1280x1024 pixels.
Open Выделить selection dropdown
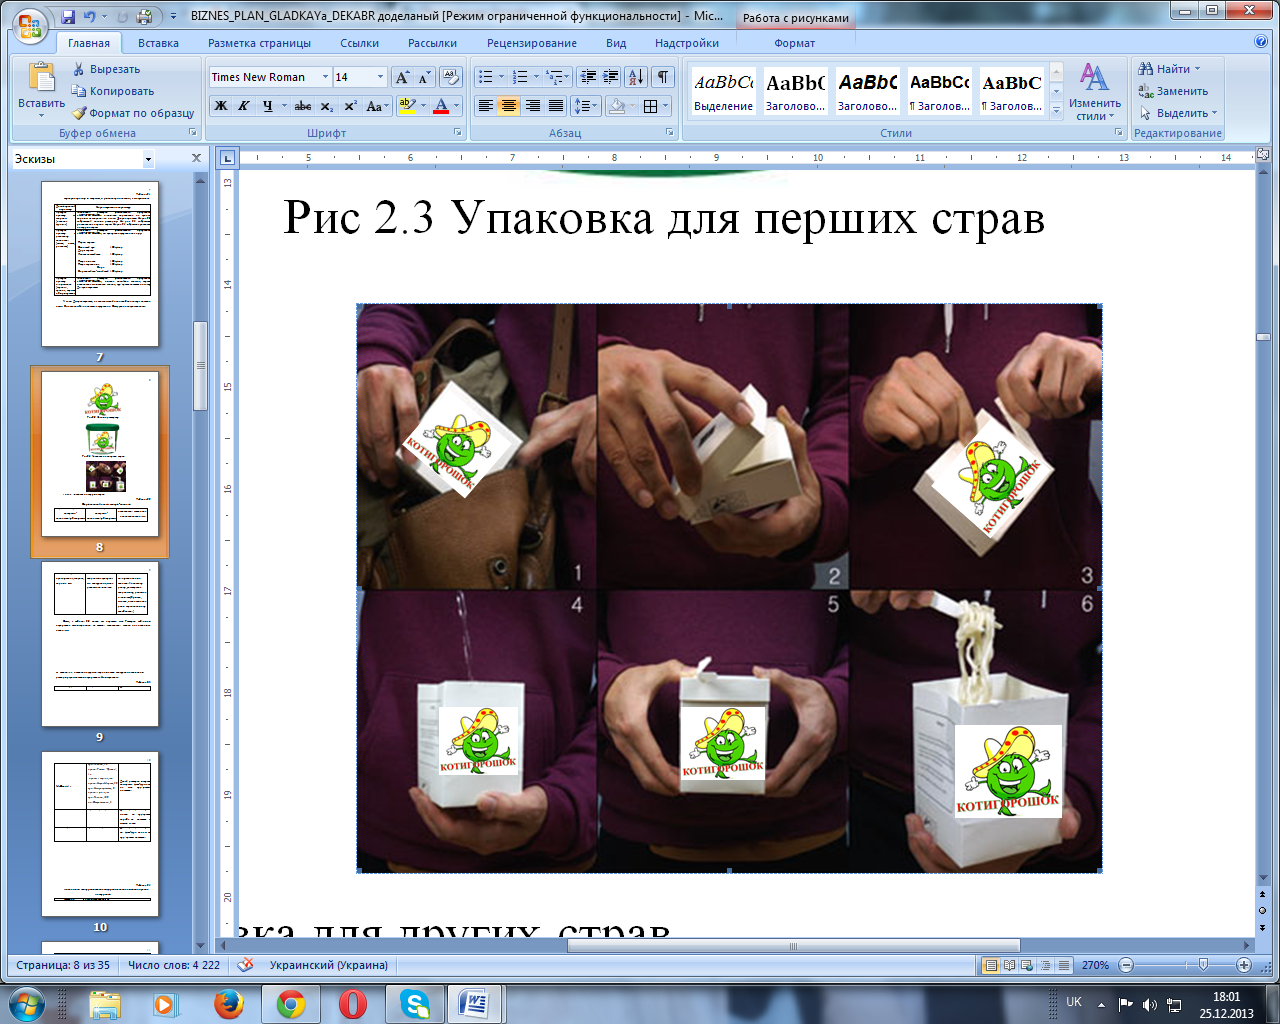click(x=1180, y=113)
